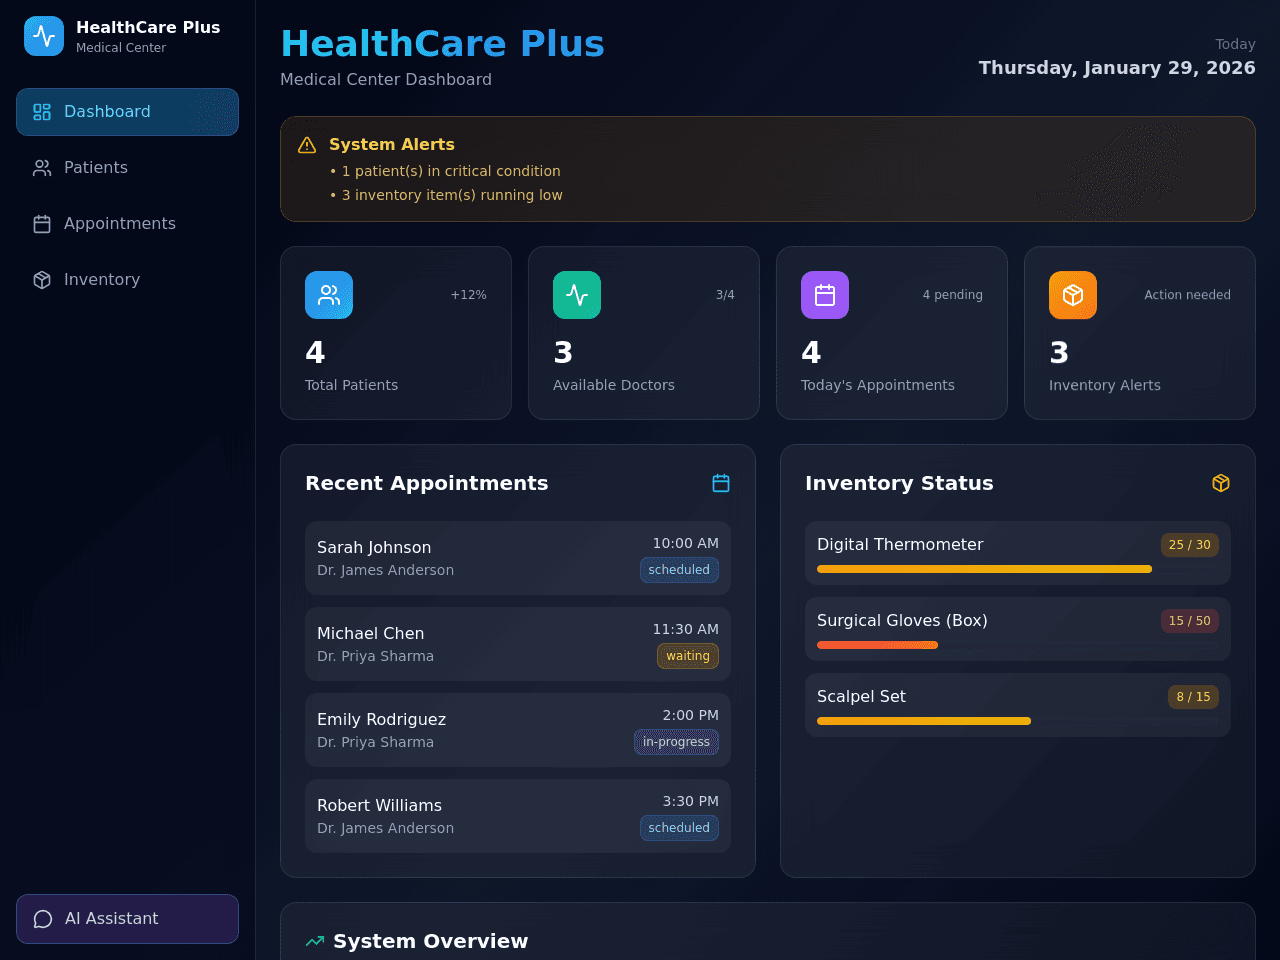Click the 'Action needed' inventory label

click(x=1188, y=295)
